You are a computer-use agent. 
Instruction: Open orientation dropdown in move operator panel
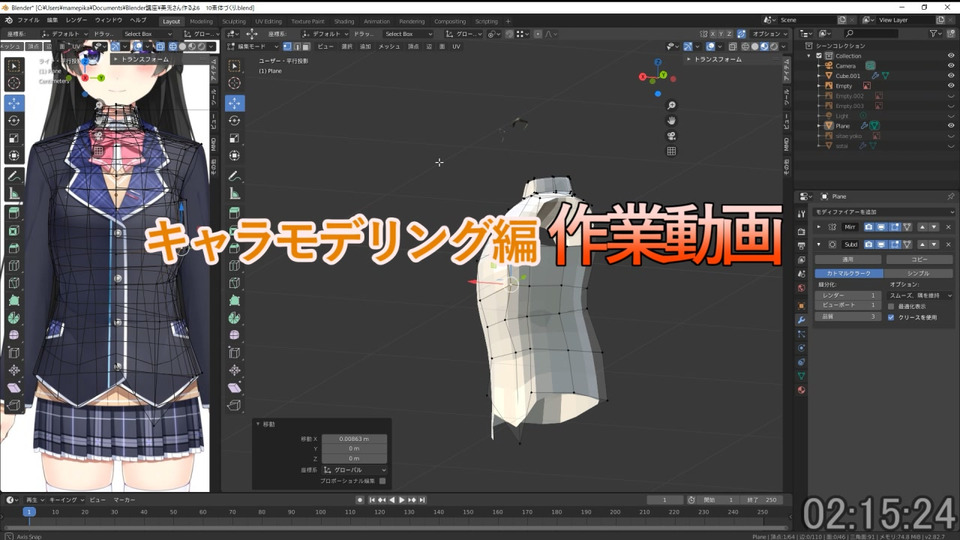(354, 470)
